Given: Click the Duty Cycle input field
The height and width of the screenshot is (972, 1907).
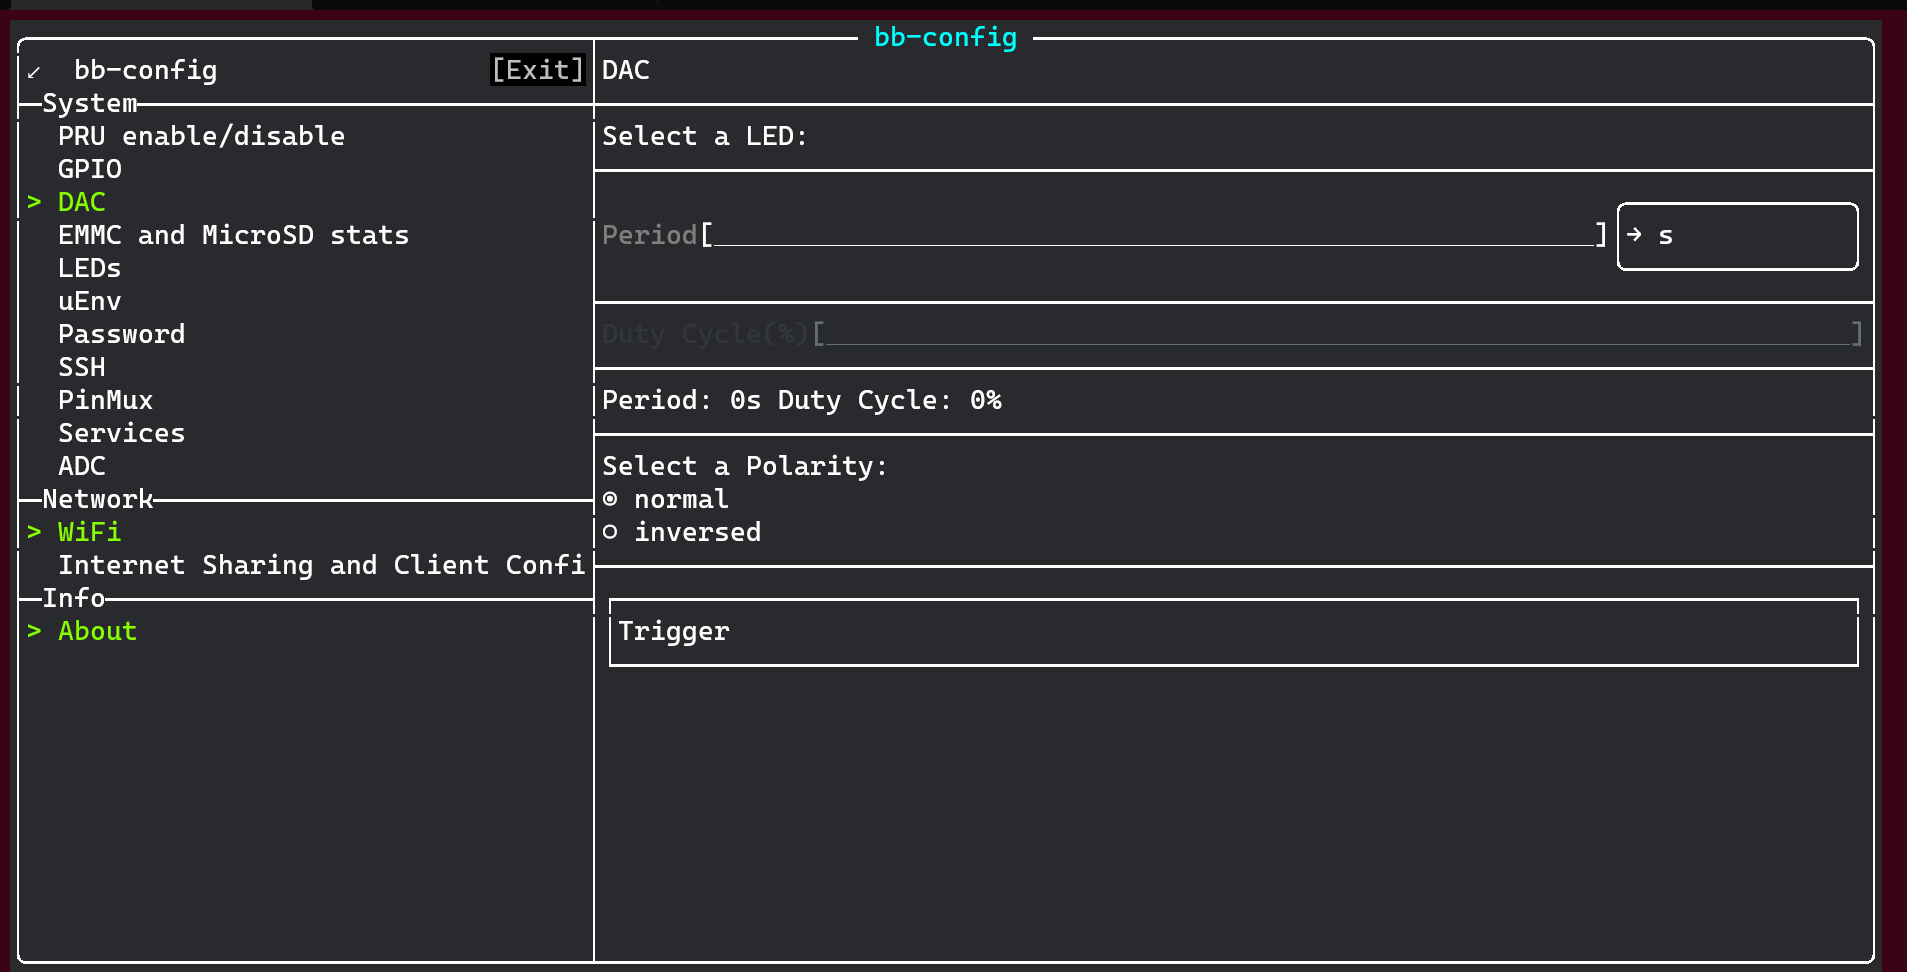Looking at the screenshot, I should click(1338, 334).
